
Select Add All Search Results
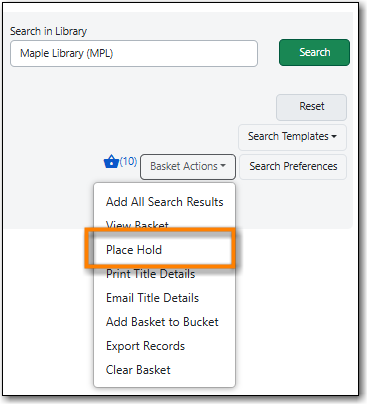click(165, 202)
